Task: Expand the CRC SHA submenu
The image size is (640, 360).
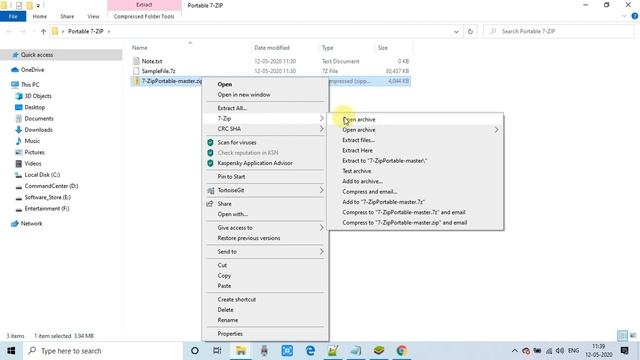Action: click(x=321, y=129)
